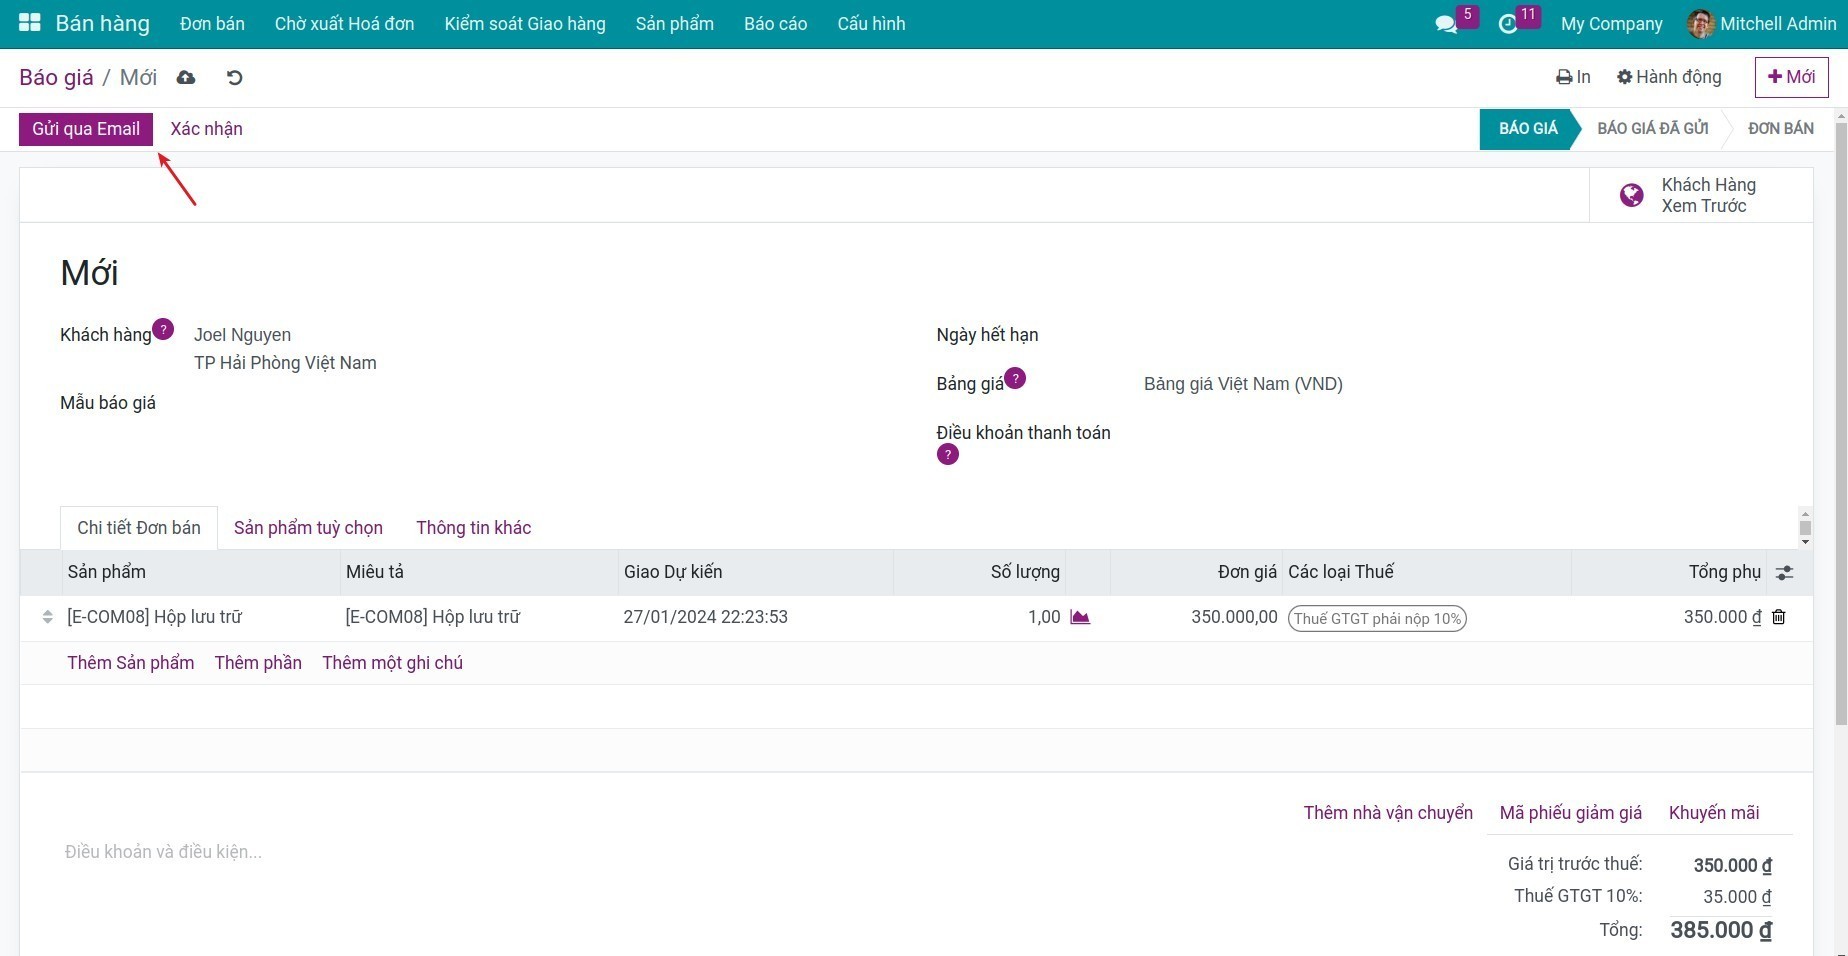
Task: Switch to the Sản phẩm tuỳ chọn tab
Action: tap(308, 528)
